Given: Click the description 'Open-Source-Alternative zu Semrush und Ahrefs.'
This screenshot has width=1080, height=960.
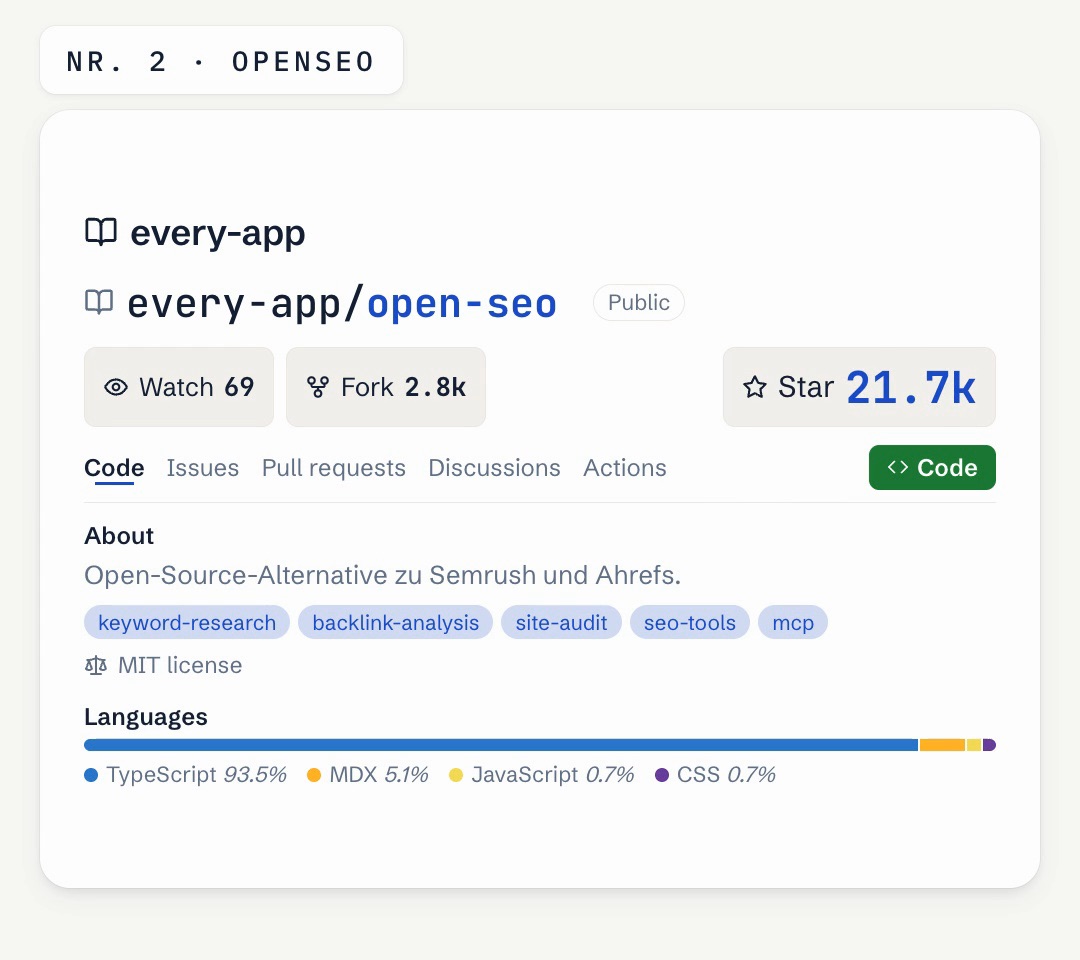Looking at the screenshot, I should pos(382,575).
